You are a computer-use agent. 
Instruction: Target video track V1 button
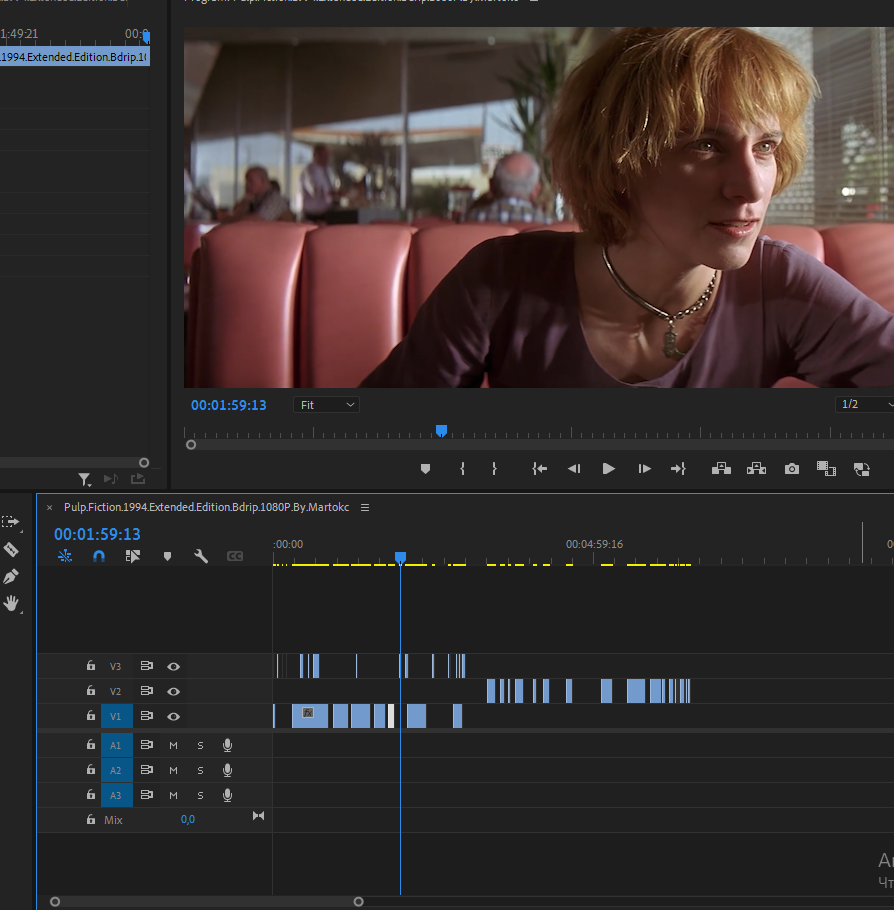[x=117, y=716]
